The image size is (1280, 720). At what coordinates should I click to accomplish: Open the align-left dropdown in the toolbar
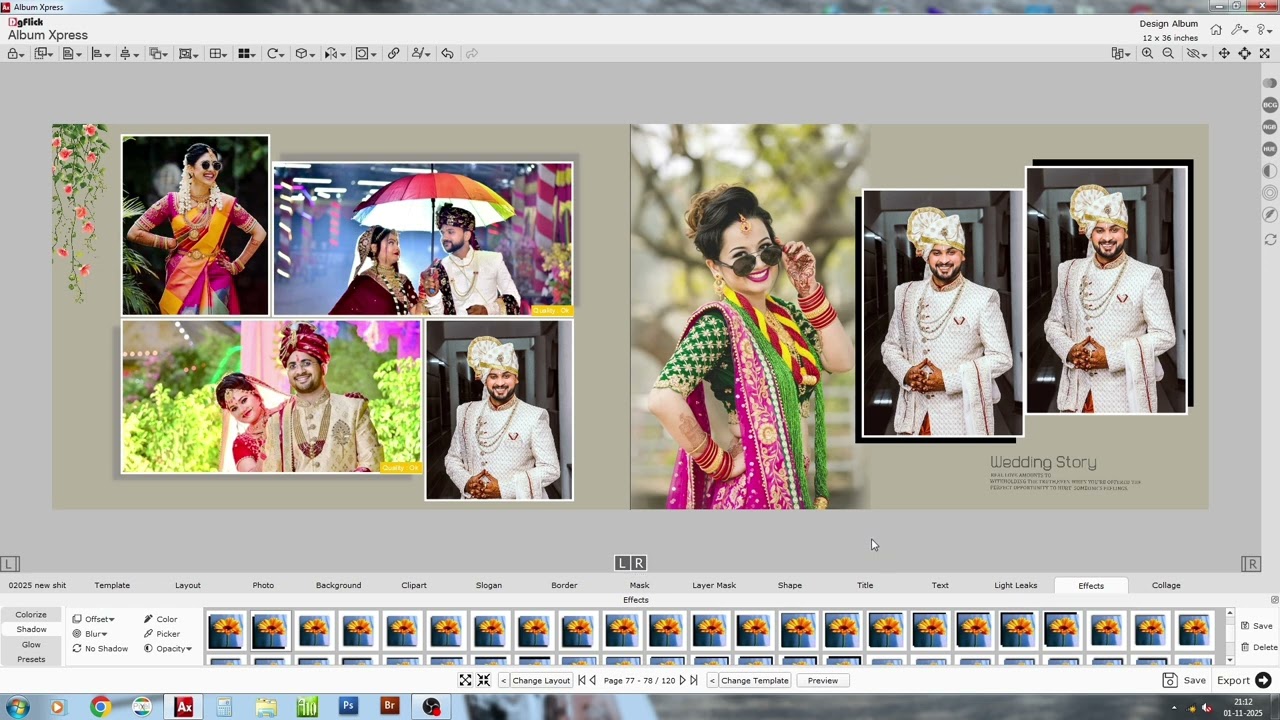100,53
